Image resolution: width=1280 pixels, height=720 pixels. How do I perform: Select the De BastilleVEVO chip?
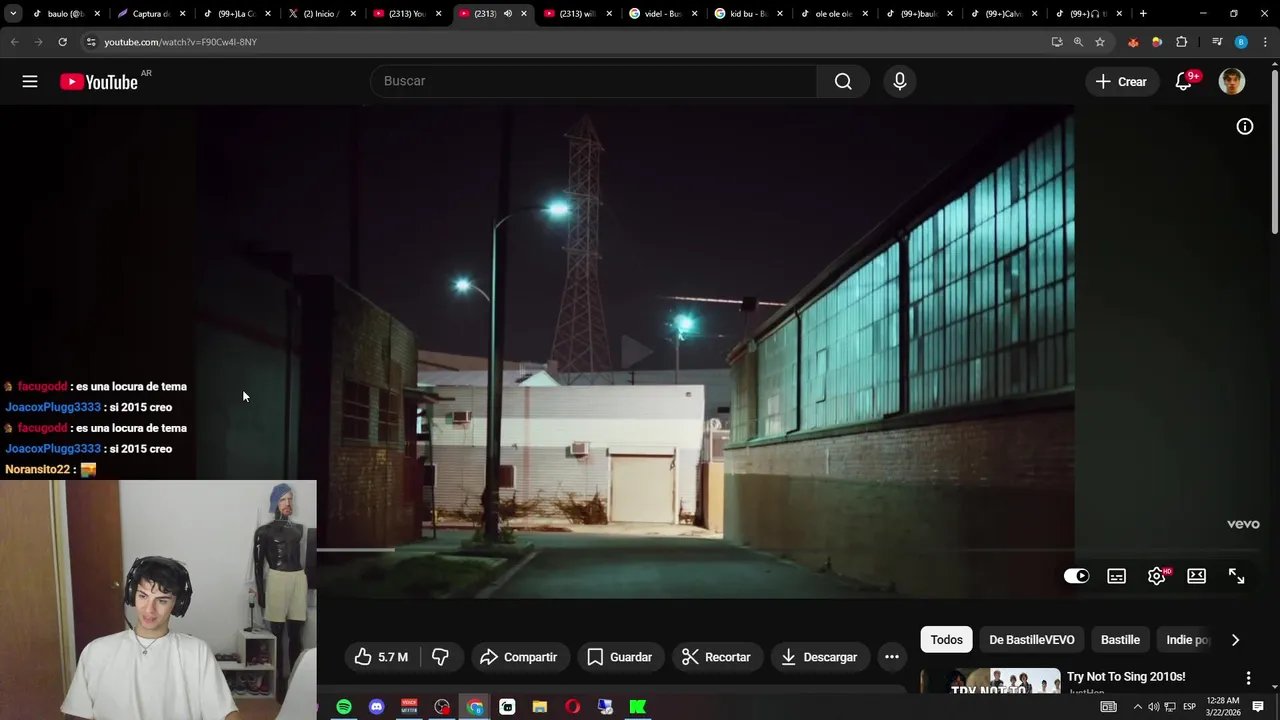(1032, 640)
